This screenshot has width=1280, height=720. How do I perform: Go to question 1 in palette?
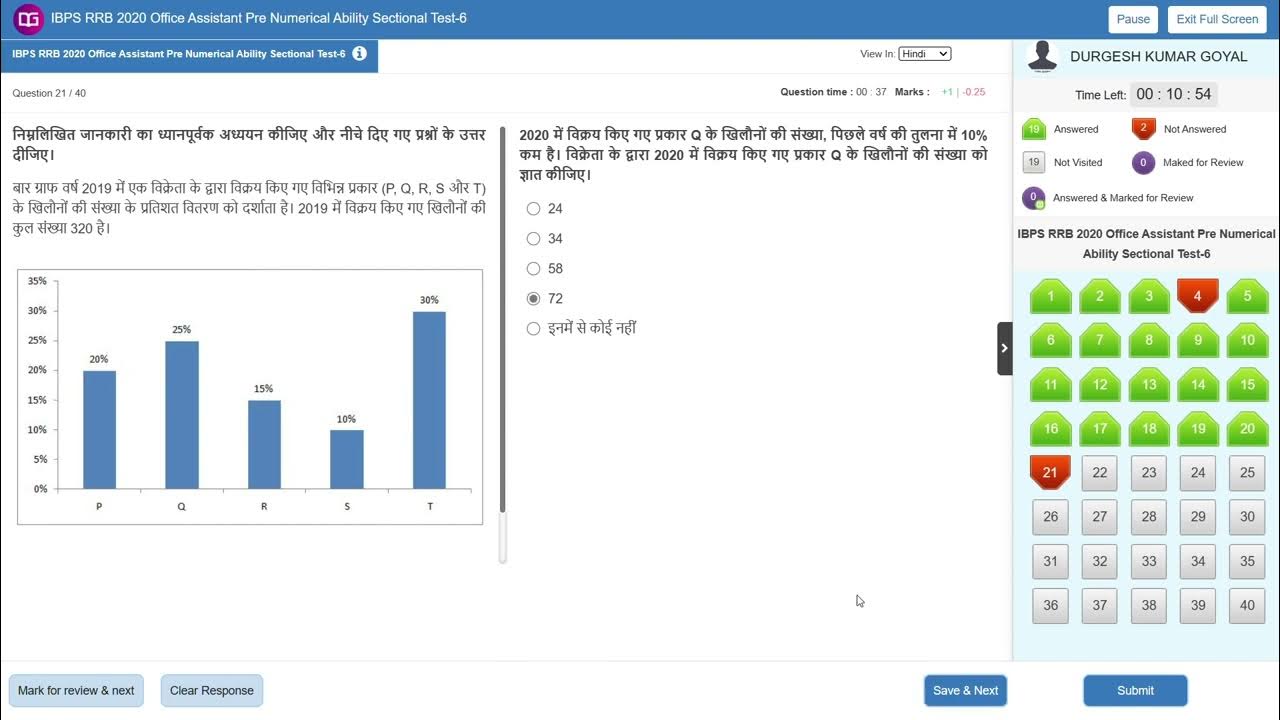point(1050,296)
